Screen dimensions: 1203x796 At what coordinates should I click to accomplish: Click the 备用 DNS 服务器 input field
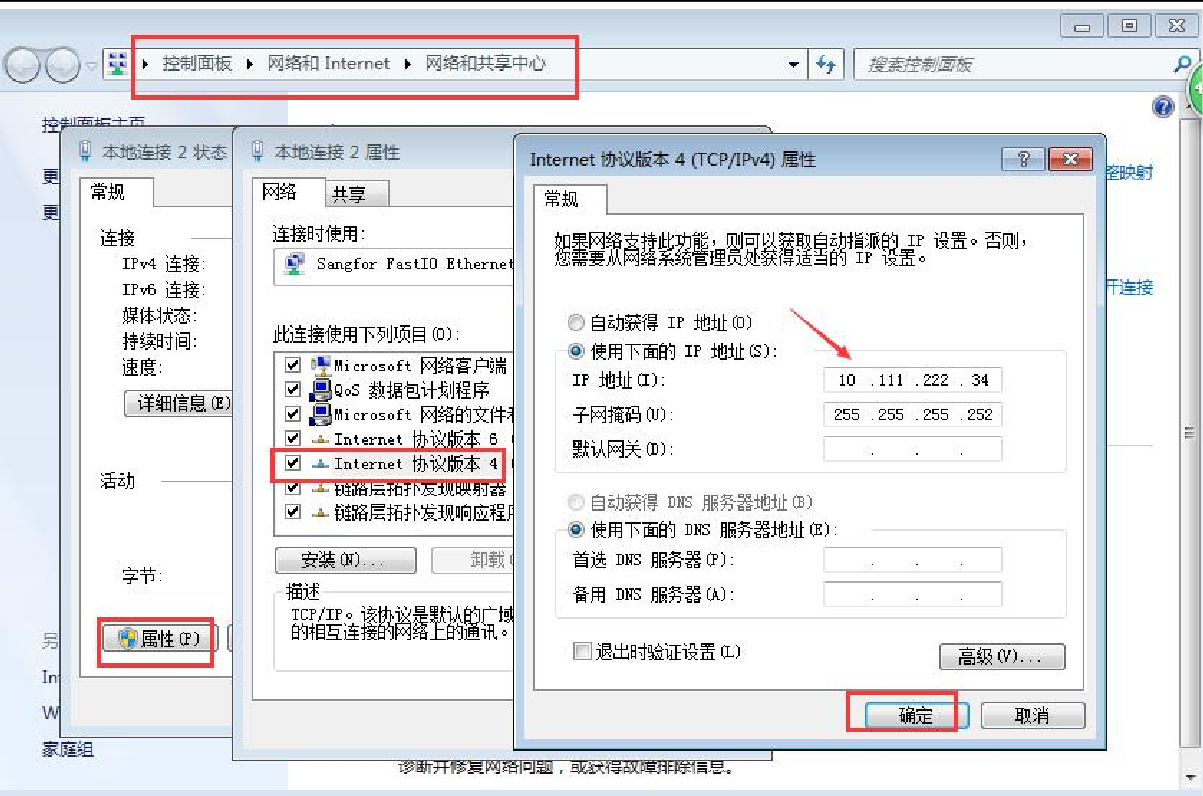point(912,594)
